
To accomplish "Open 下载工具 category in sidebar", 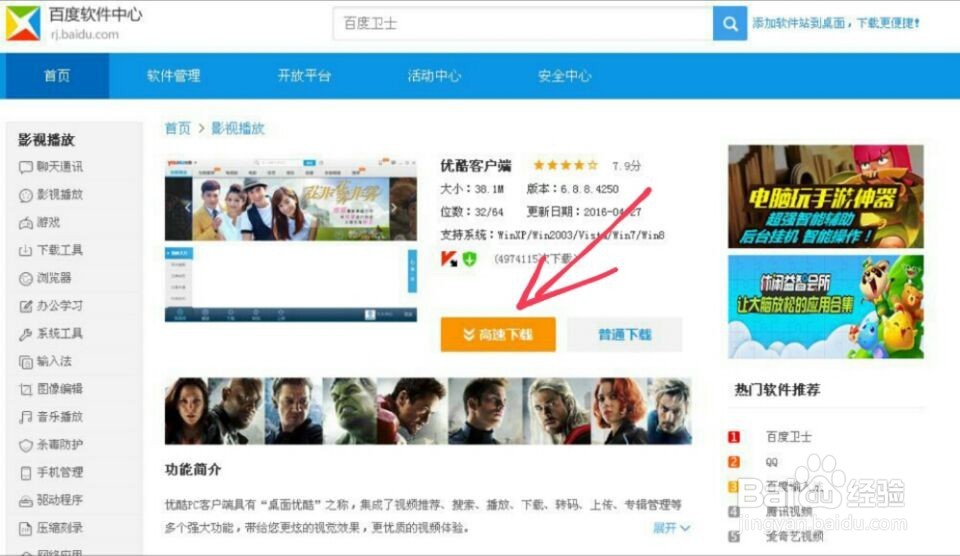I will [60, 250].
